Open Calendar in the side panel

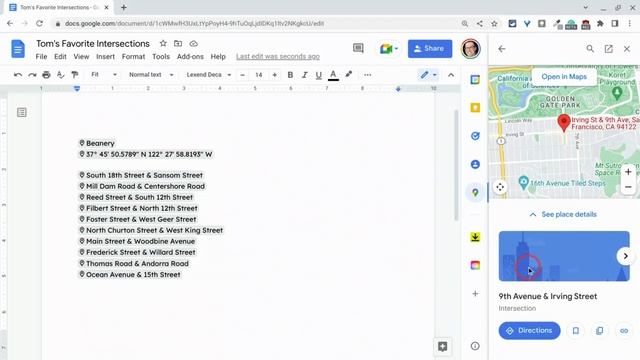click(475, 80)
